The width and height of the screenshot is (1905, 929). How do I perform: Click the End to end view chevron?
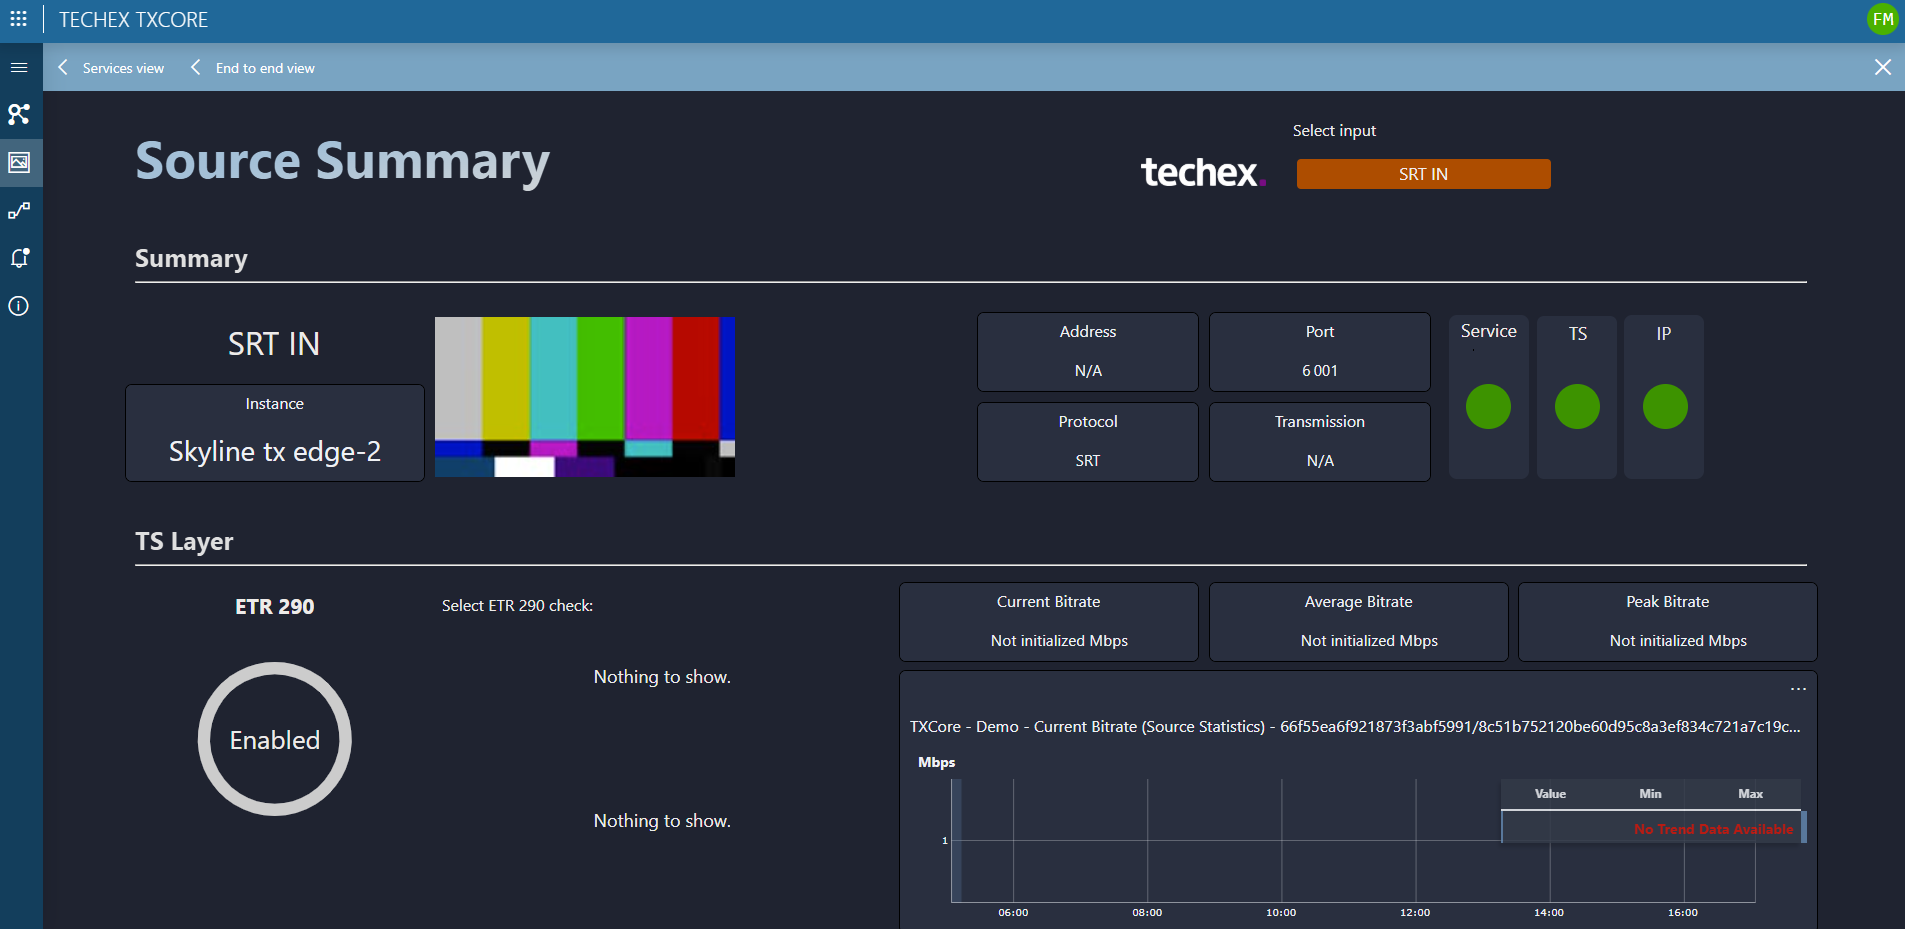pos(196,67)
